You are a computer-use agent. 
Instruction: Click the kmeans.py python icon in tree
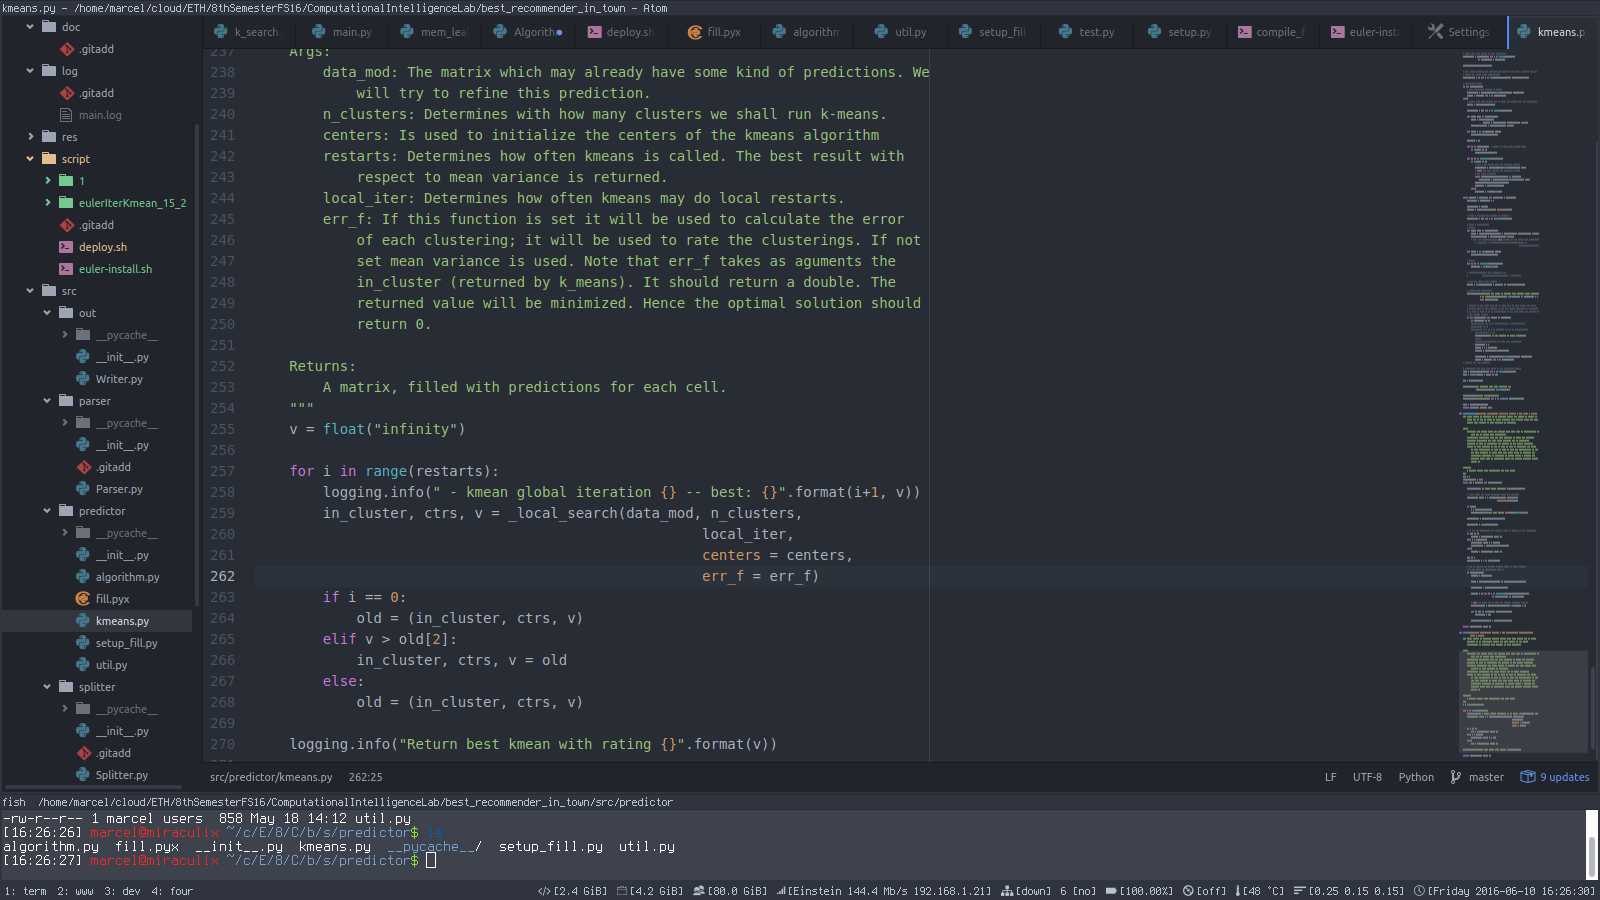point(83,621)
